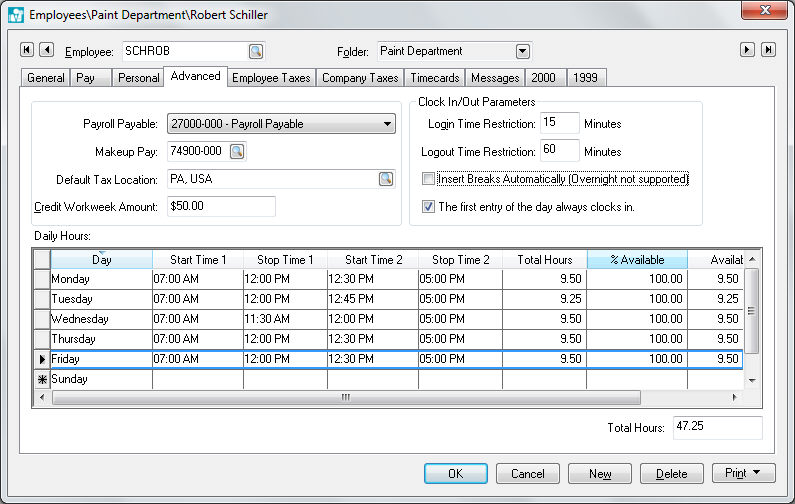Expand the Folder dropdown
The width and height of the screenshot is (795, 504).
522,51
